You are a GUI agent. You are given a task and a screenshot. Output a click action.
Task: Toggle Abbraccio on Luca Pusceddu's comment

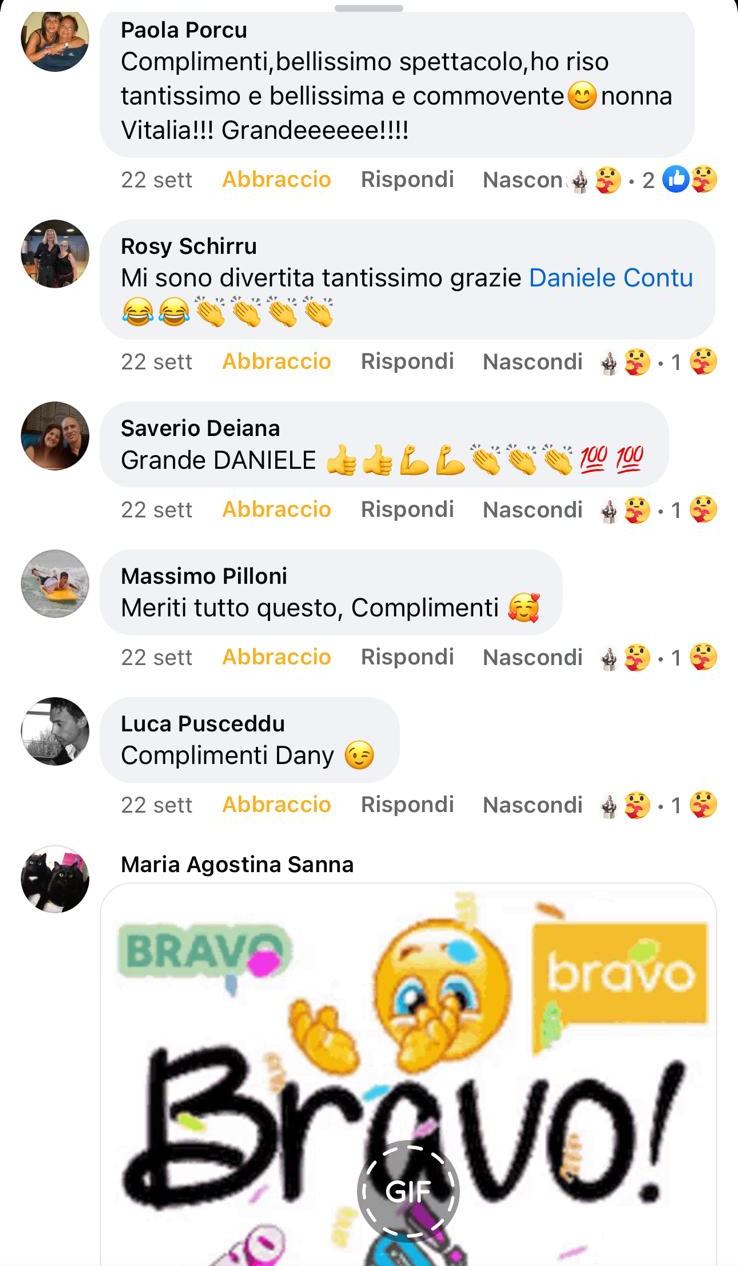point(276,805)
